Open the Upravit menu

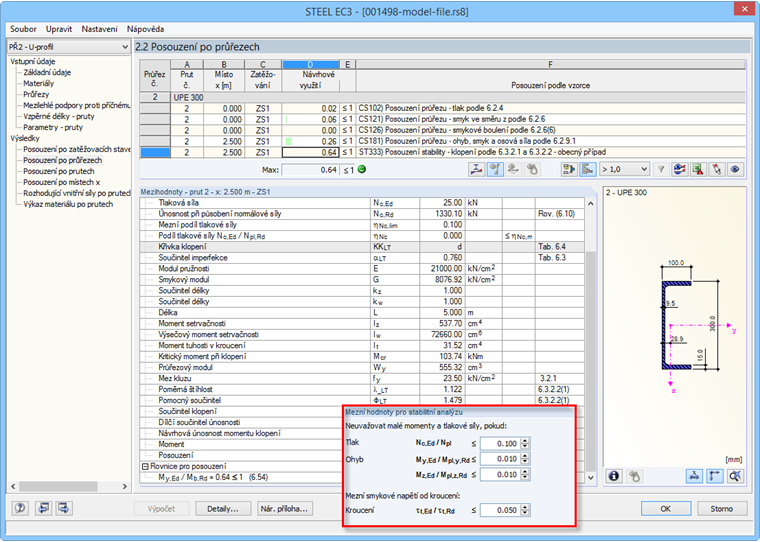click(x=59, y=29)
